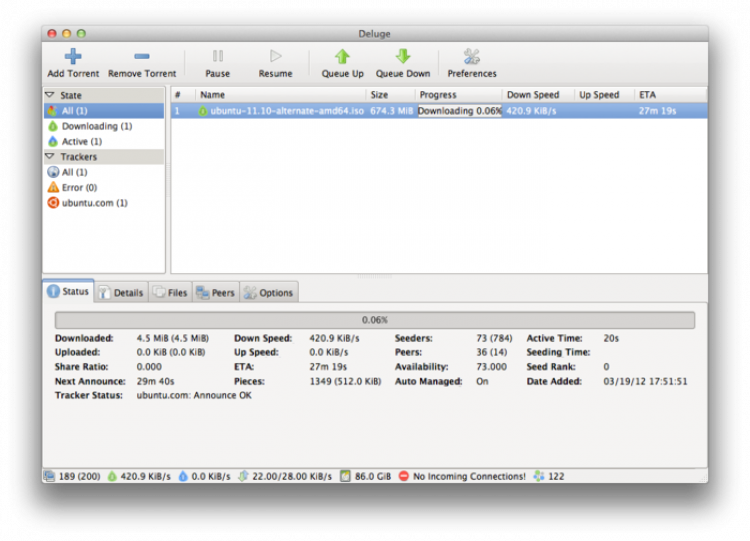Click the connections count 189 (200) icon
The width and height of the screenshot is (750, 541).
pos(49,476)
